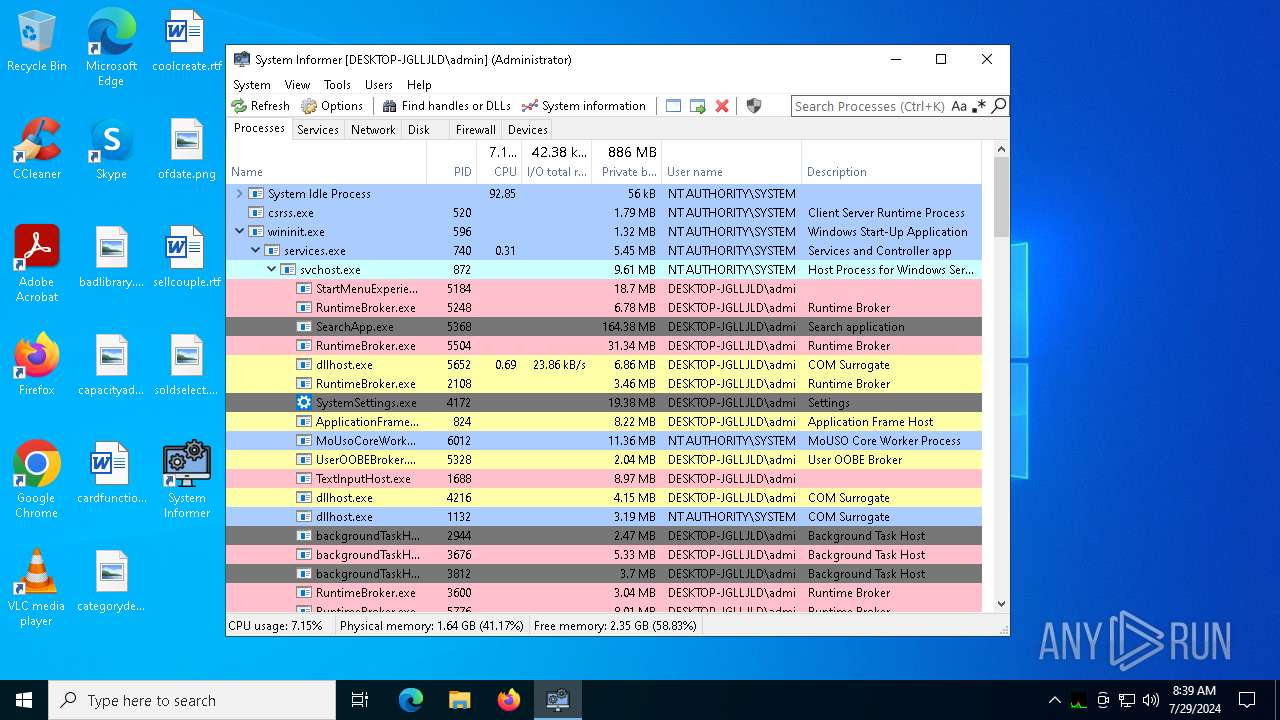
Task: Select the ApplicationFrameHost process row
Action: (604, 422)
